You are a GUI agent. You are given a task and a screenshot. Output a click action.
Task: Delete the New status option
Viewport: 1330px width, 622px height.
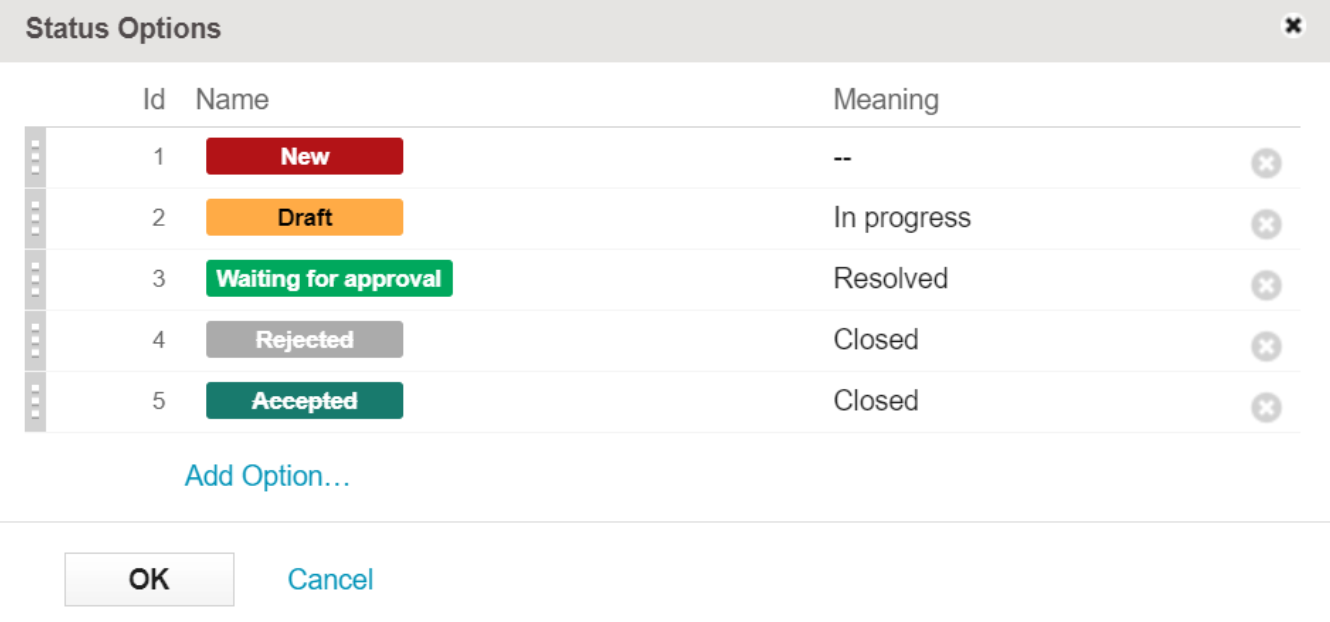(1266, 163)
